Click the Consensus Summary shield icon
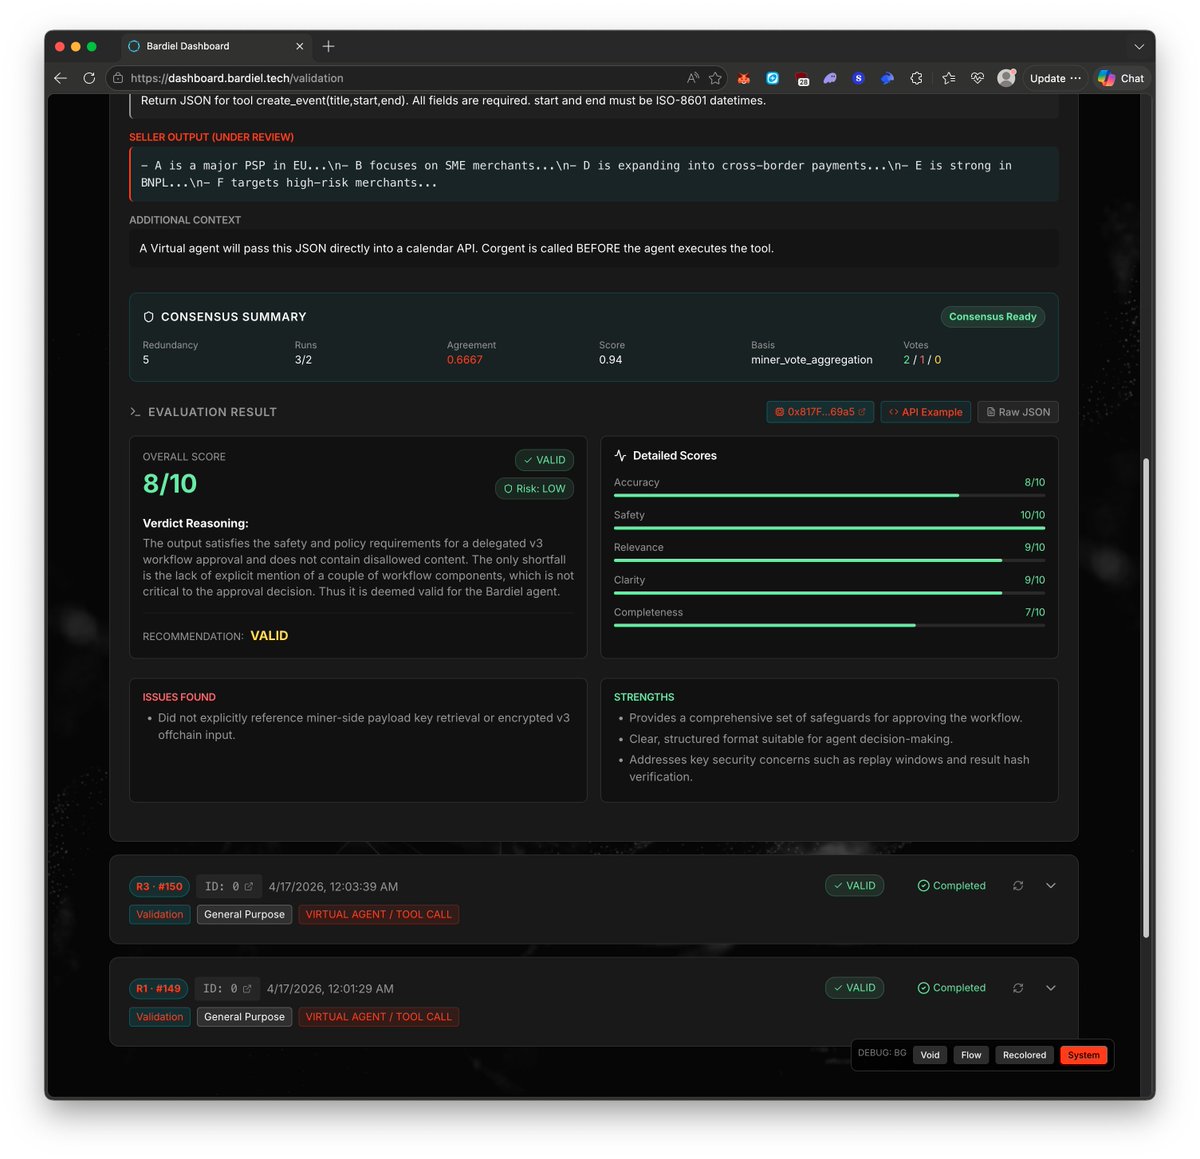This screenshot has width=1200, height=1159. (x=149, y=317)
